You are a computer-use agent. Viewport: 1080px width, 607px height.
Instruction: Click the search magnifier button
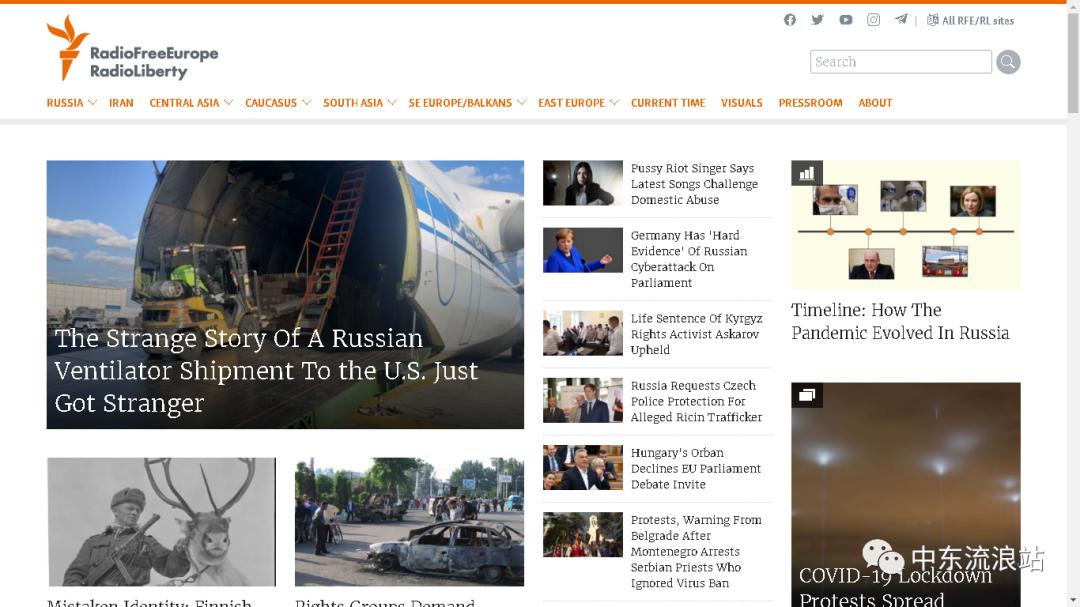1008,62
